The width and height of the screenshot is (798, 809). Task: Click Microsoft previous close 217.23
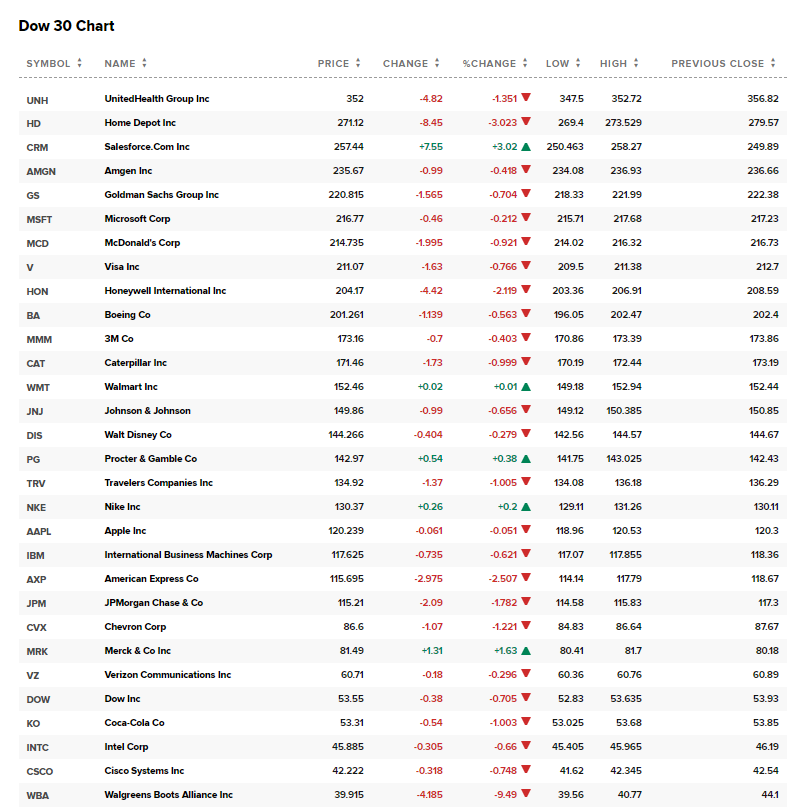[764, 219]
